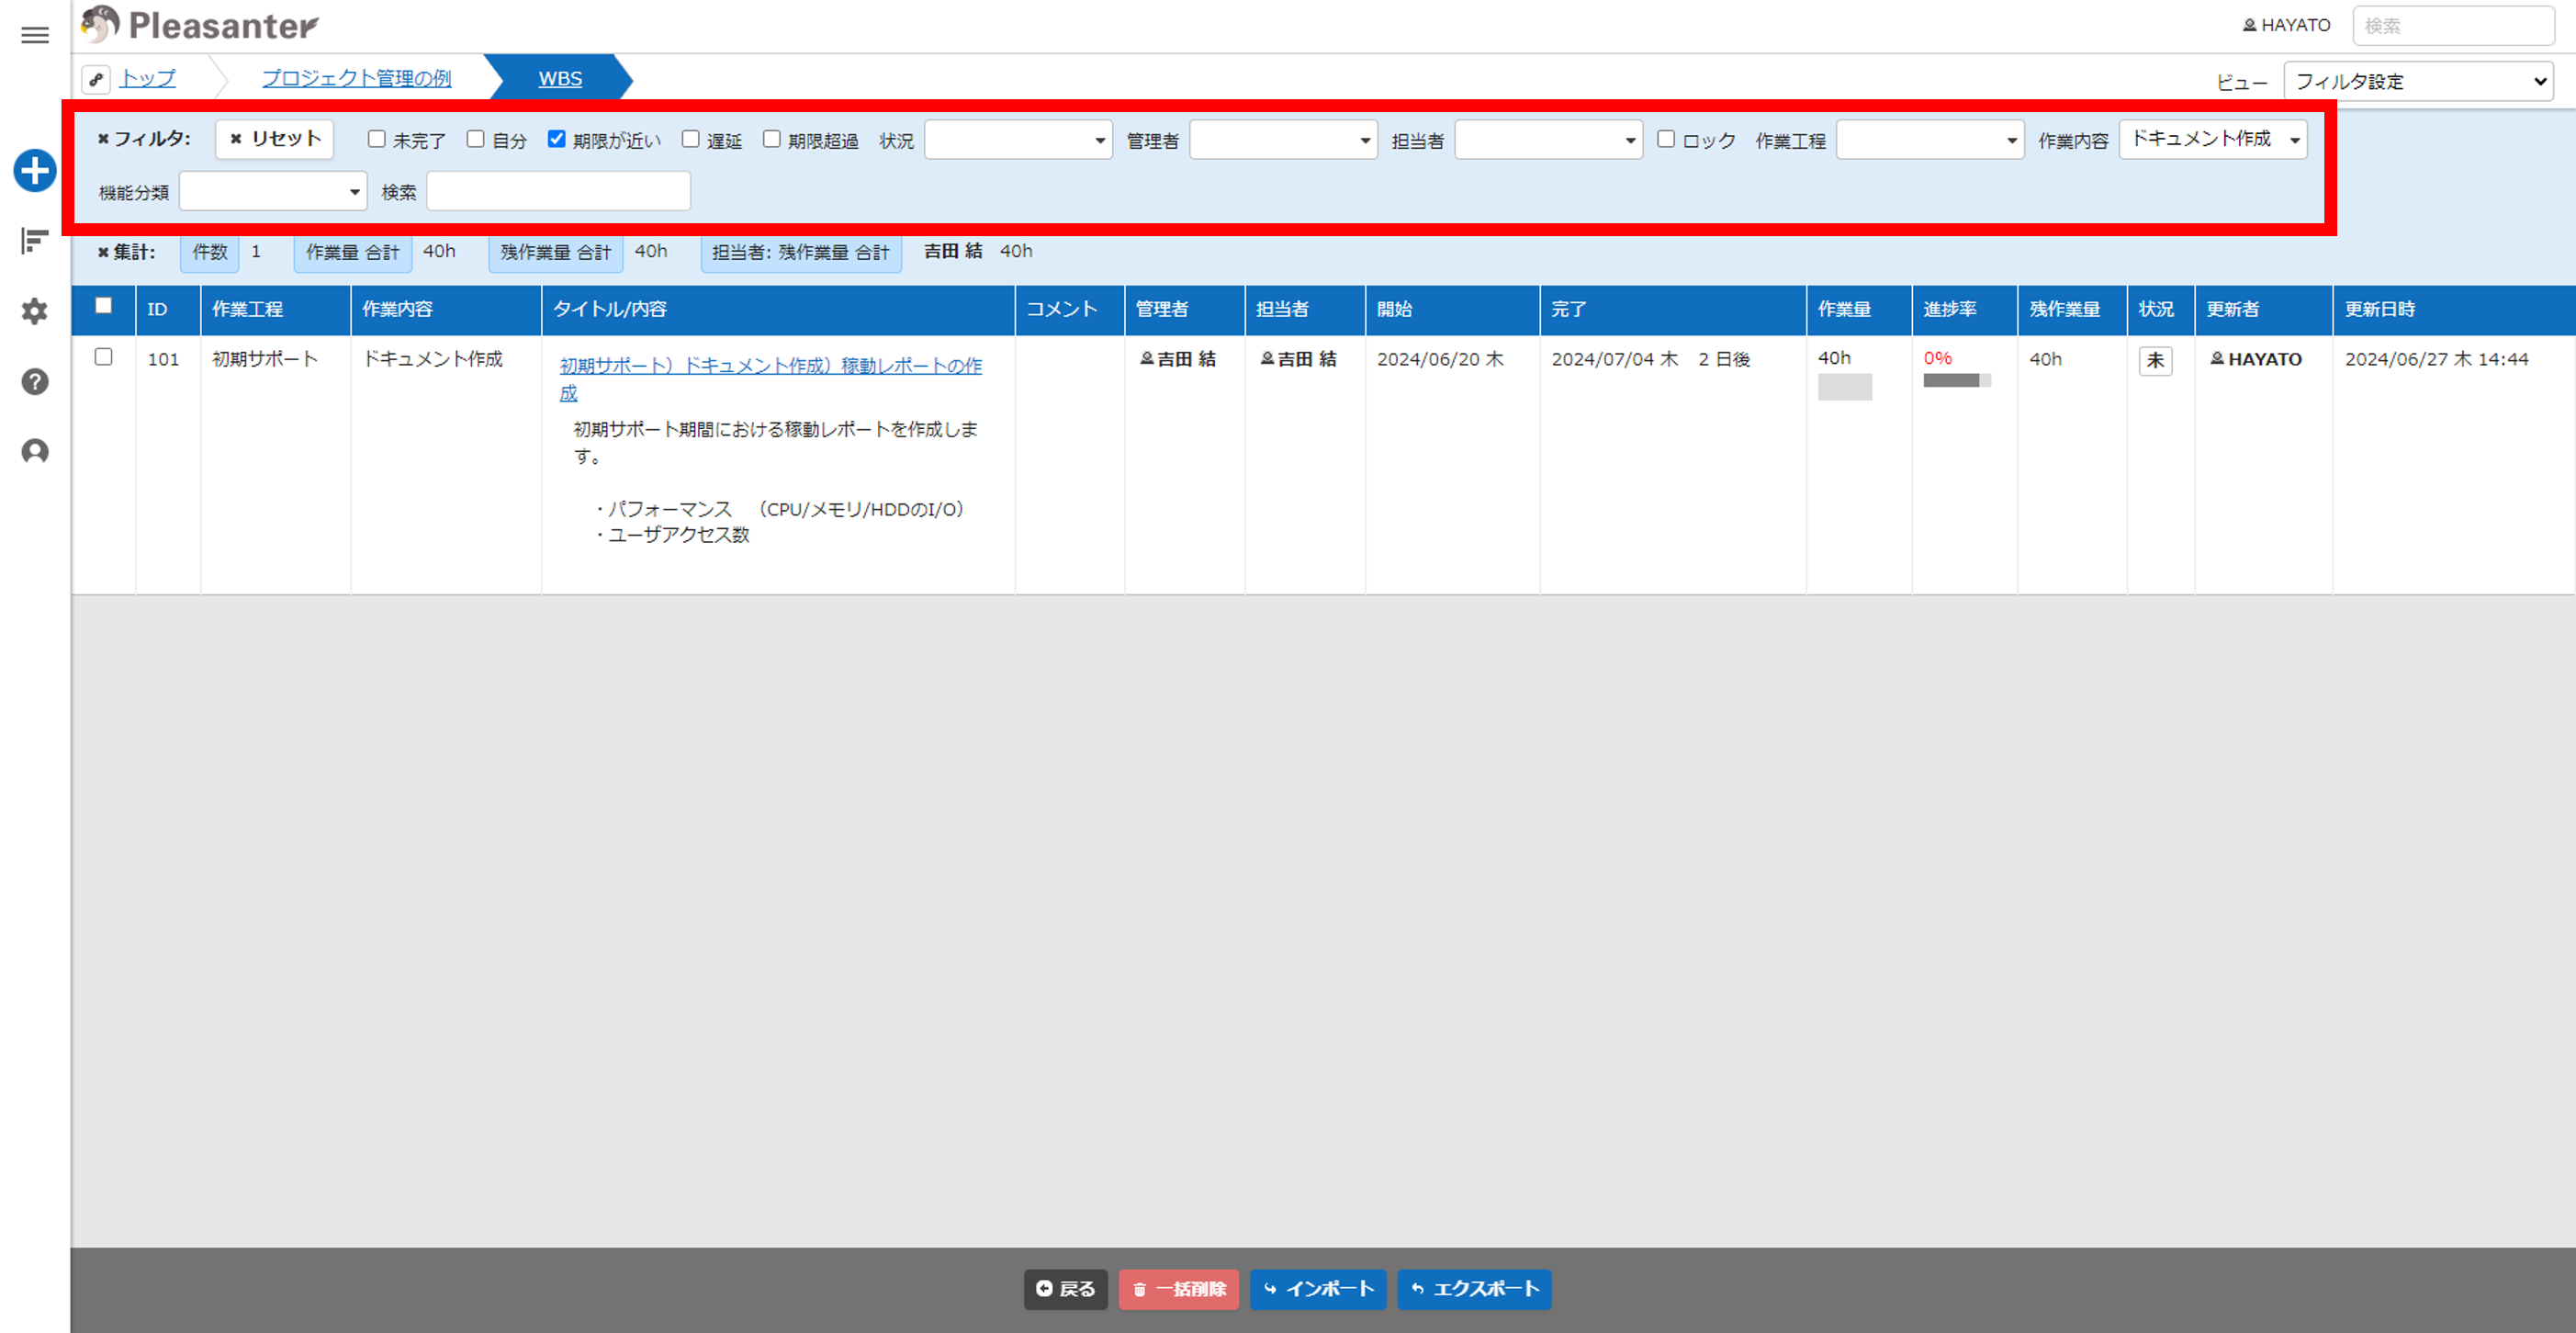
Task: Click the 戻る button
Action: click(1065, 1289)
